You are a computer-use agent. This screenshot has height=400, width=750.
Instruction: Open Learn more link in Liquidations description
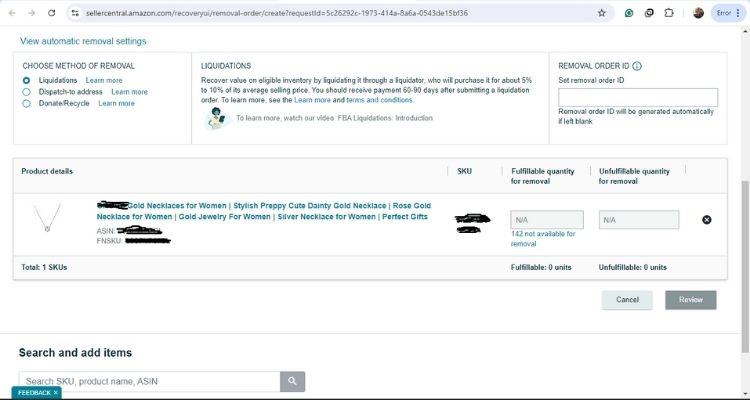pos(312,100)
